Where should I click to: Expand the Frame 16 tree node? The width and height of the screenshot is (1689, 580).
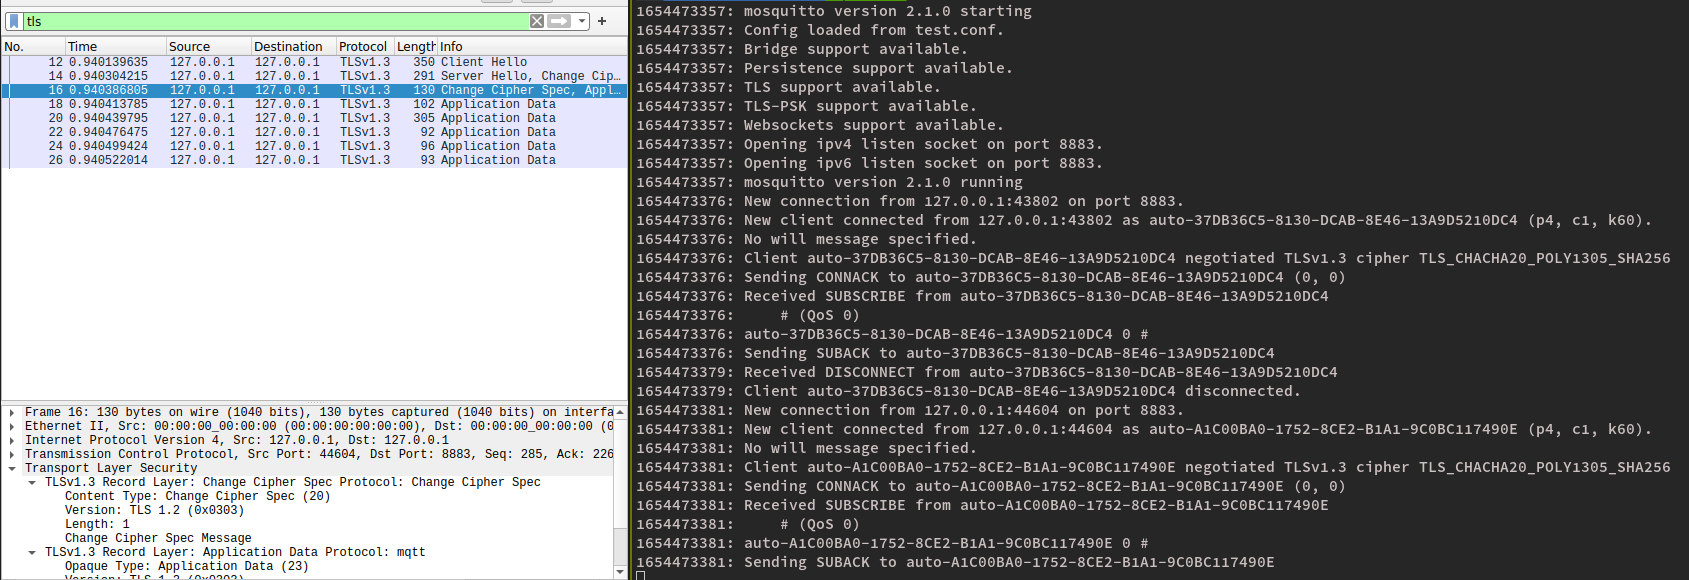click(x=12, y=412)
